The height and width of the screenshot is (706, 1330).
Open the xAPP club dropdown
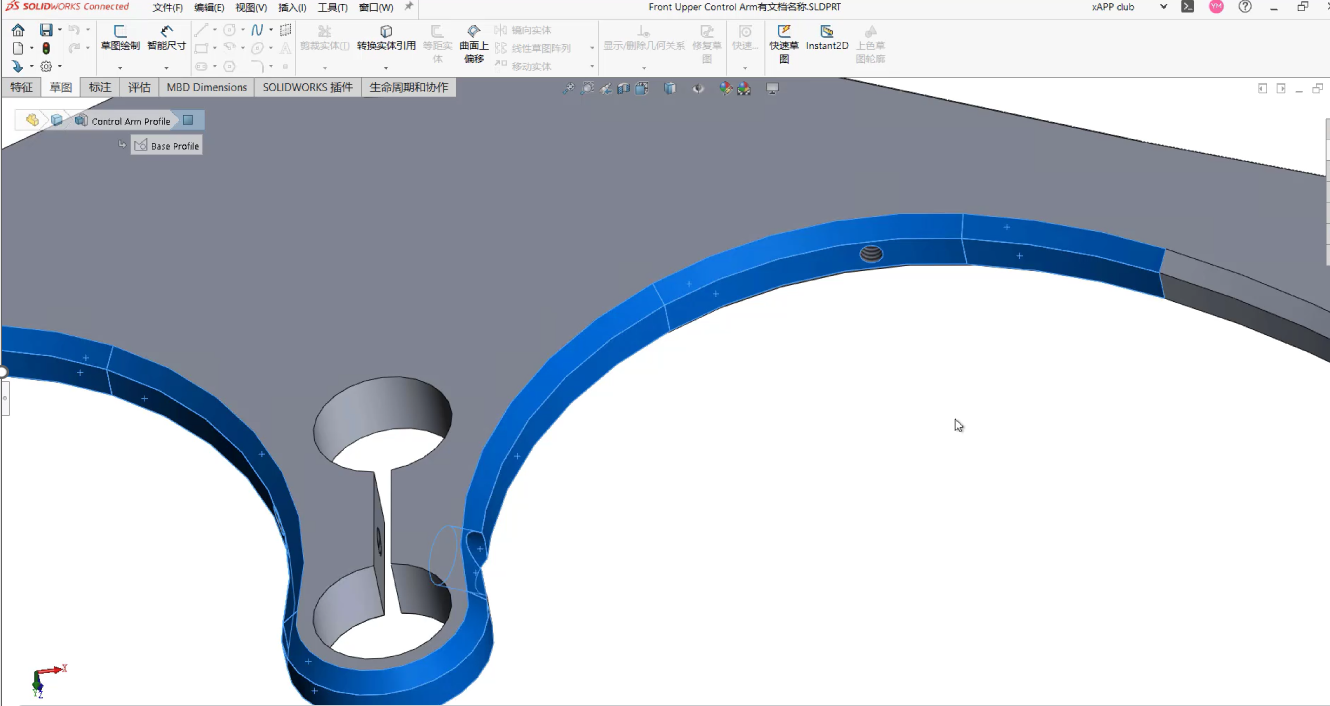[1163, 7]
